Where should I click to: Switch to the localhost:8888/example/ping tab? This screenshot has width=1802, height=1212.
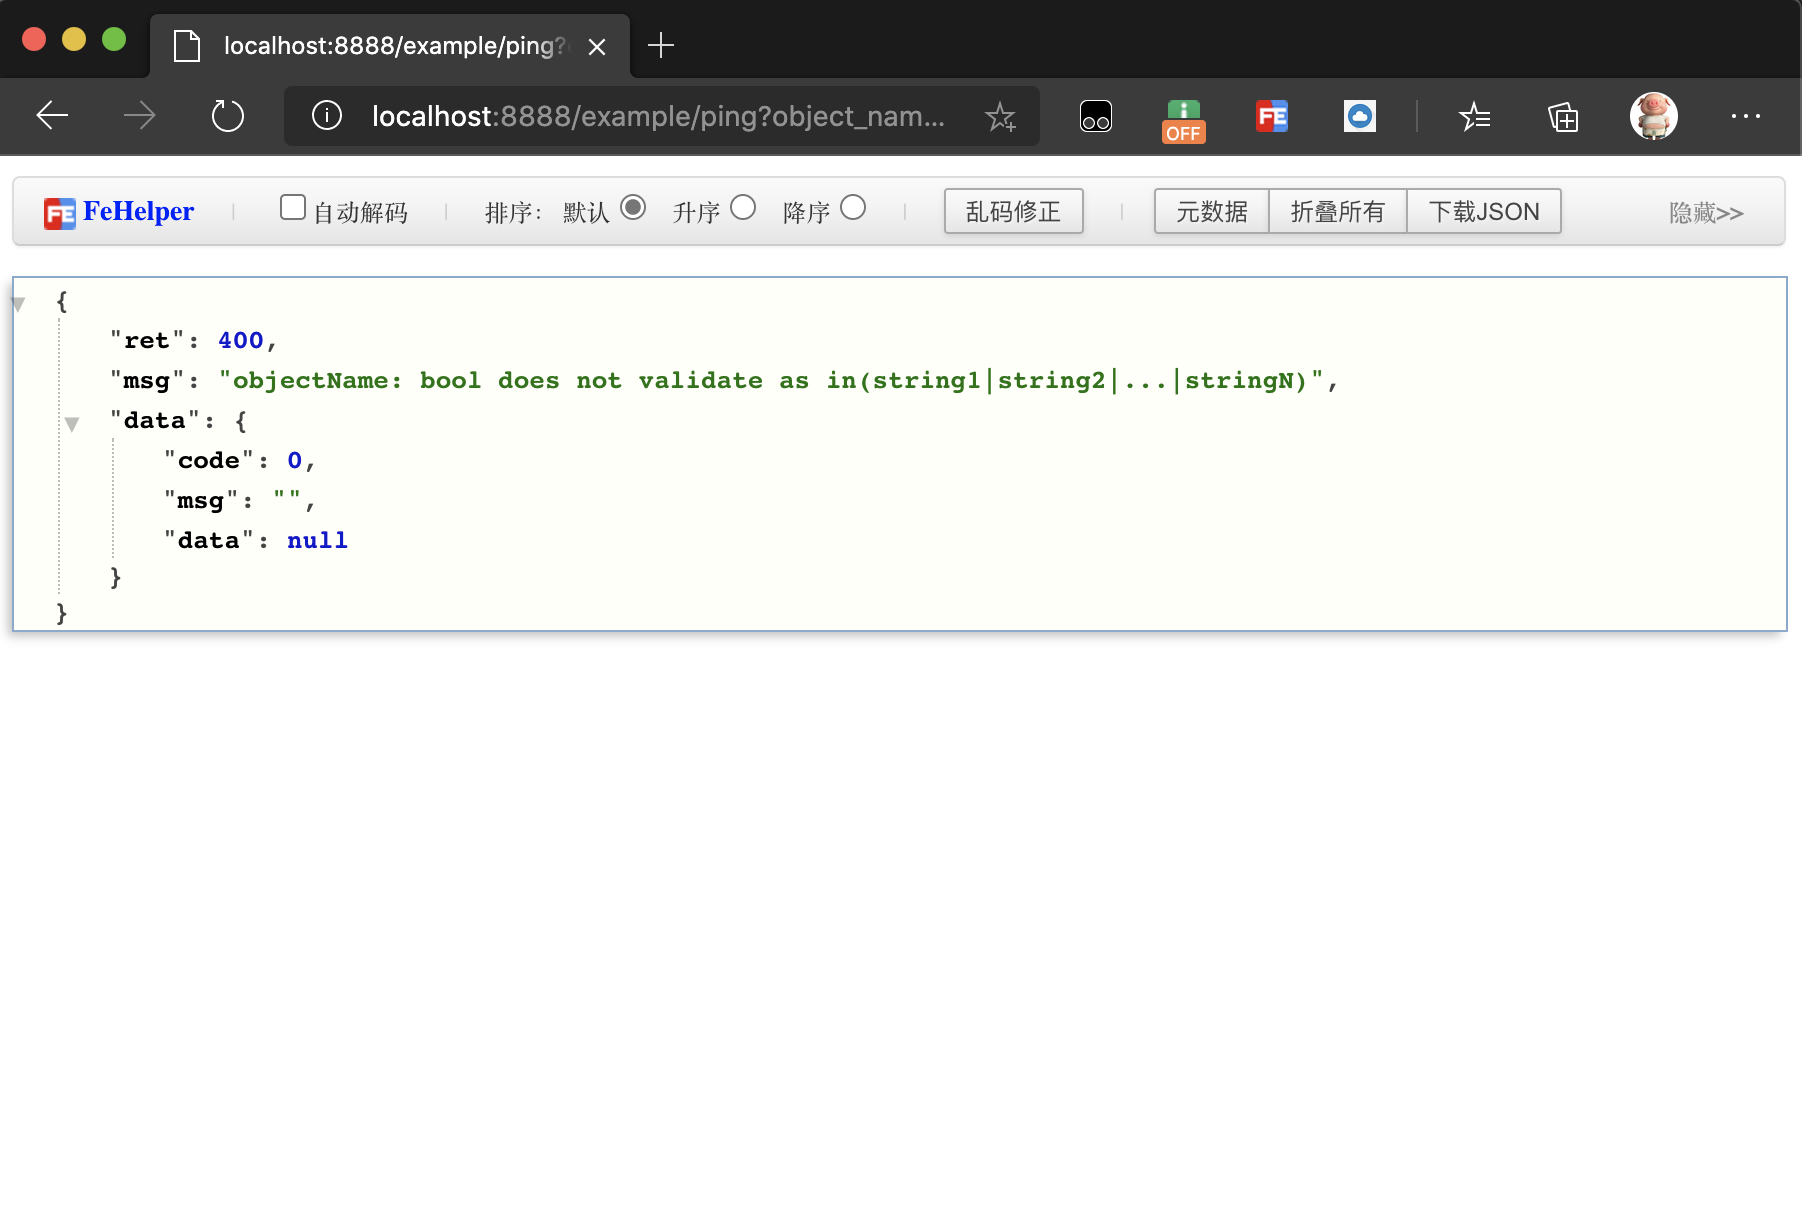tap(390, 46)
